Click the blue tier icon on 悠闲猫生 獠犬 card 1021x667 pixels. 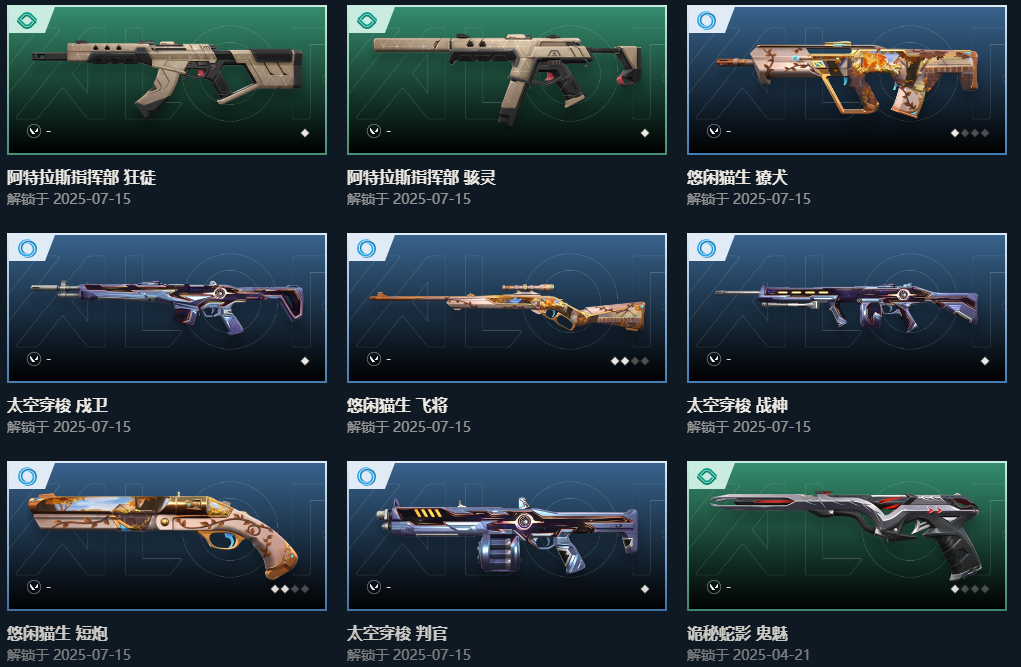click(x=706, y=21)
